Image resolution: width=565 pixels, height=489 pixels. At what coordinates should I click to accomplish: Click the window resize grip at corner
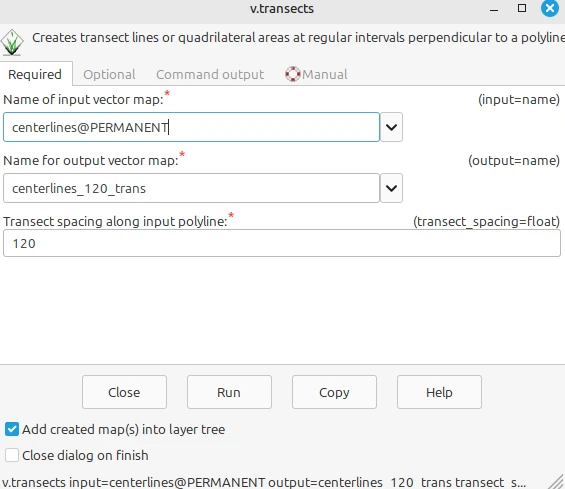tap(558, 483)
